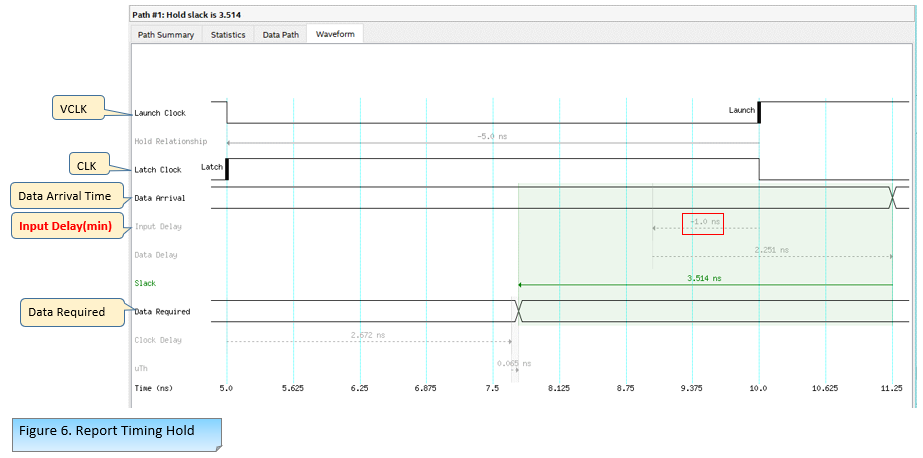
Task: Select the Data Path tab
Action: 280,35
